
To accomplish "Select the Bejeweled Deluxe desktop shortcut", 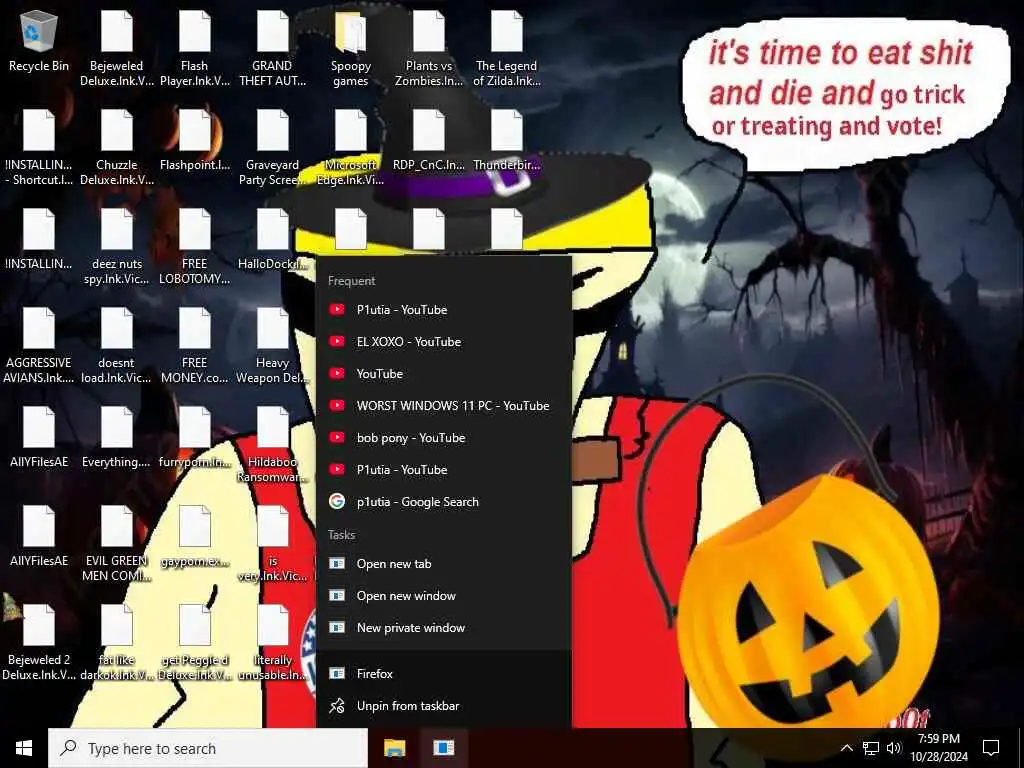I will click(117, 49).
